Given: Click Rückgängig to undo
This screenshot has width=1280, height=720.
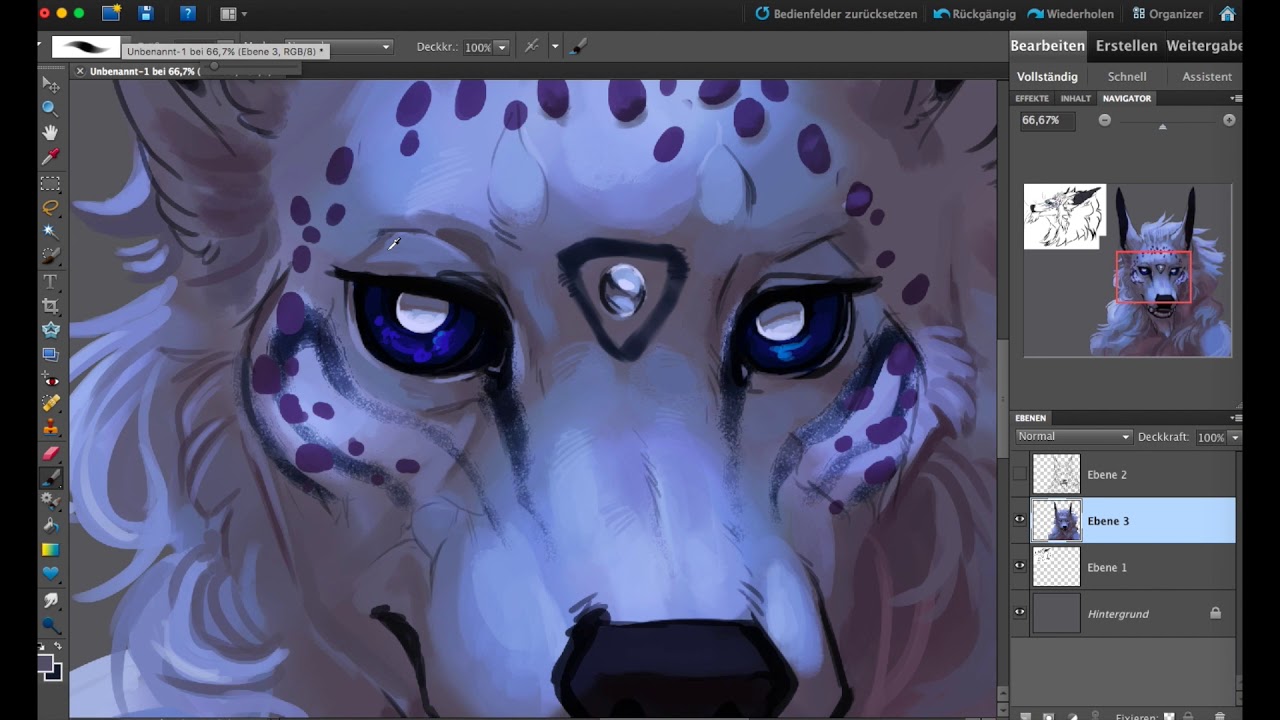Looking at the screenshot, I should click(x=974, y=14).
